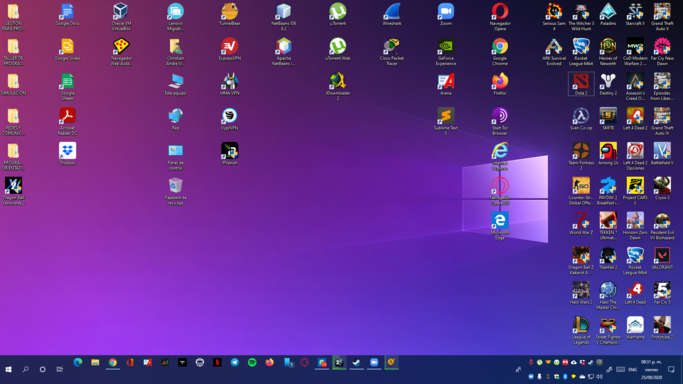Select the Battlefield V desktop icon
683x384 pixels.
click(x=662, y=154)
